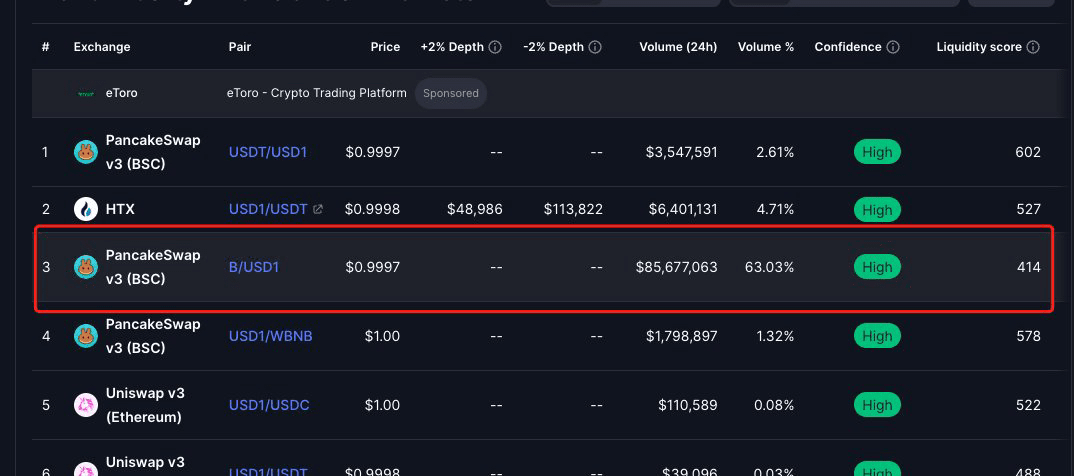Screen dimensions: 1074x476
Task: Click PancakeSwap v3 (BSC) name in row 3
Action: pos(153,266)
